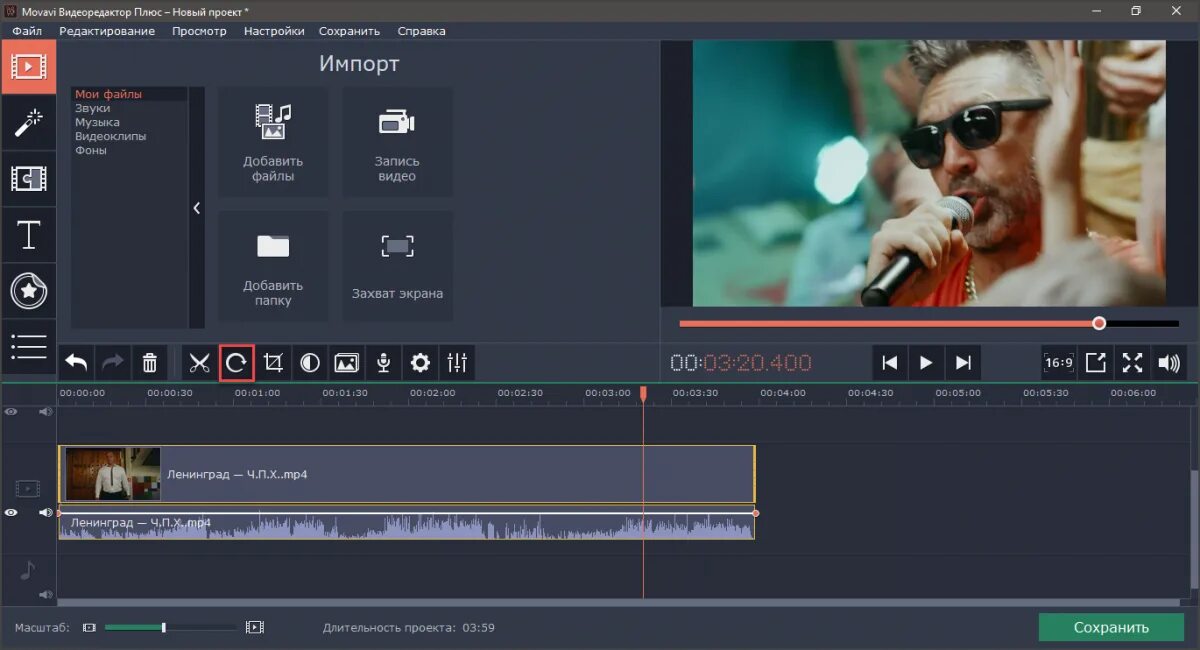Open the Просмотр menu
Viewport: 1200px width, 650px height.
[199, 31]
